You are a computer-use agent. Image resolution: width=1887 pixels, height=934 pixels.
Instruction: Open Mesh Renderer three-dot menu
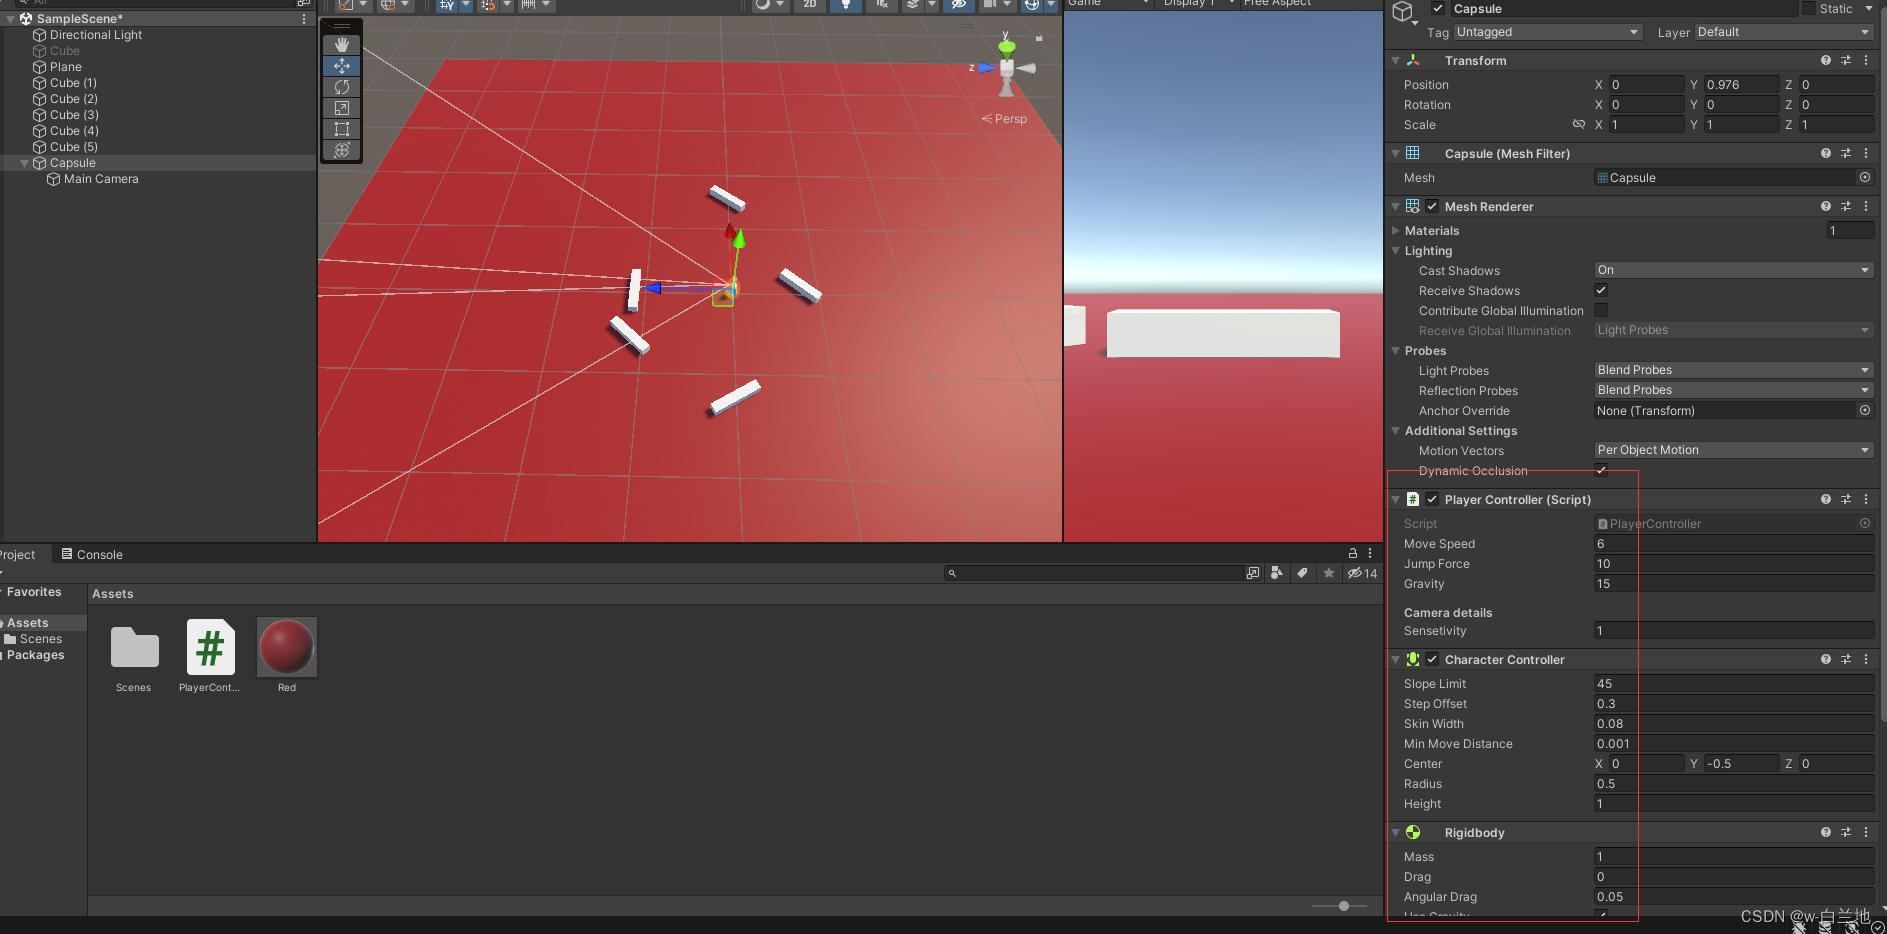click(1866, 206)
